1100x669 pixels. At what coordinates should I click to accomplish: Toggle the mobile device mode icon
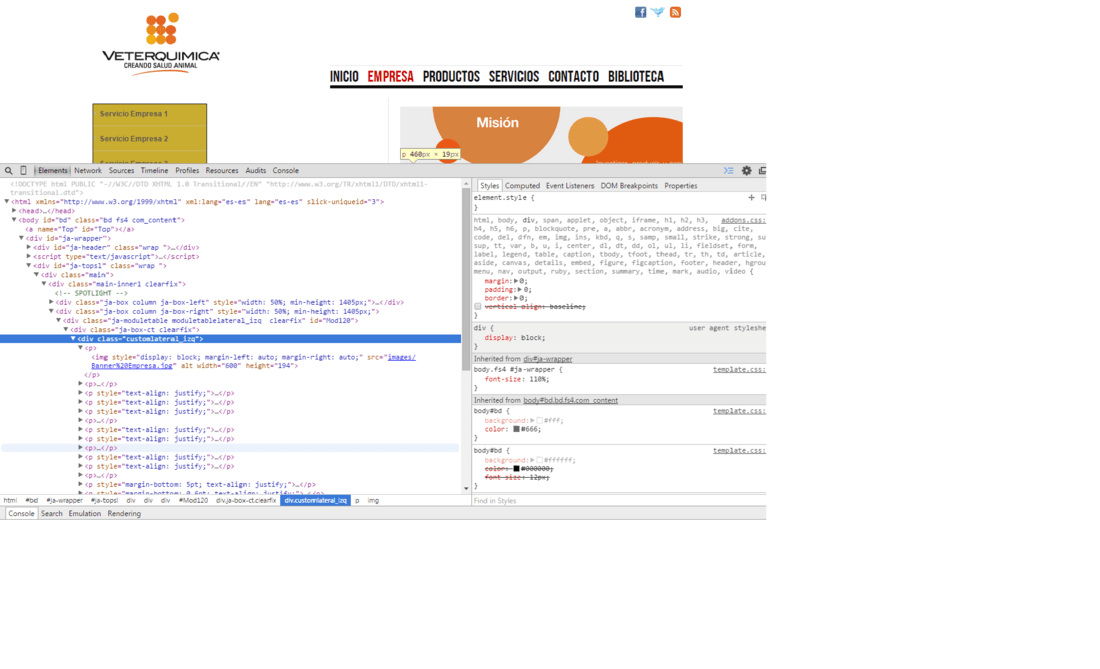click(x=23, y=170)
